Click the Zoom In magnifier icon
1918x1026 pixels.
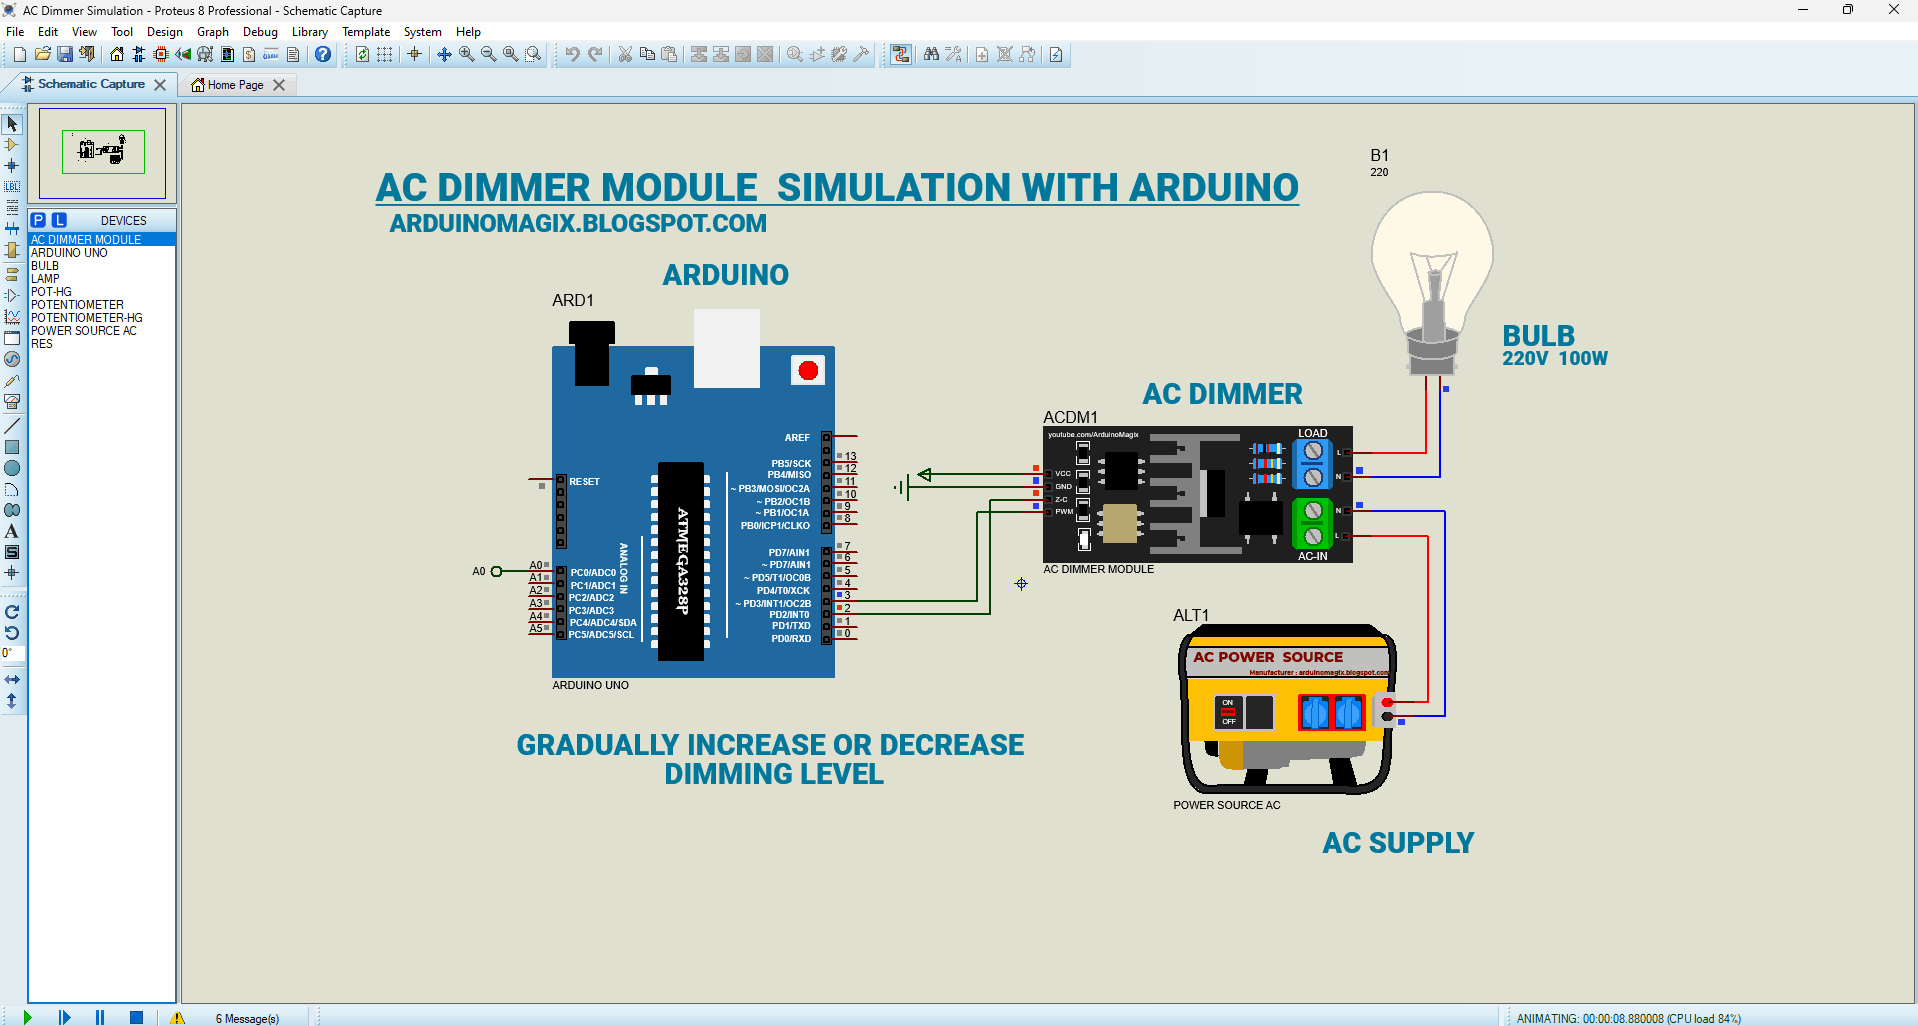(x=466, y=54)
